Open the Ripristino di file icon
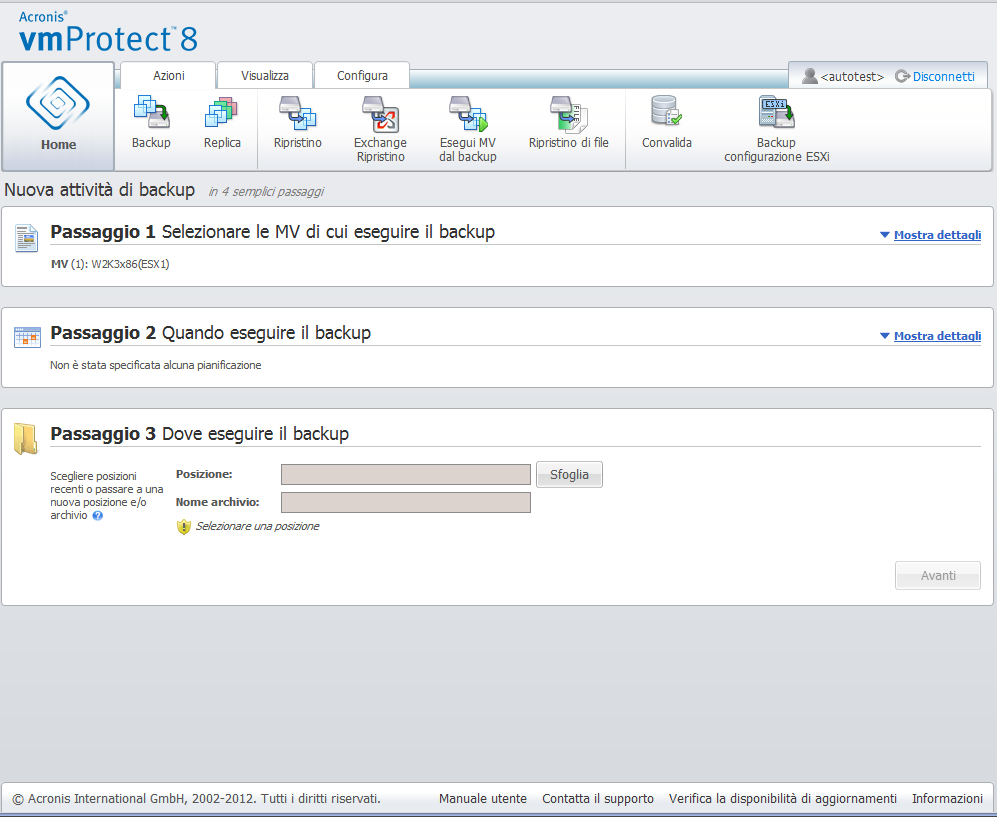This screenshot has height=817, width=997. point(568,113)
